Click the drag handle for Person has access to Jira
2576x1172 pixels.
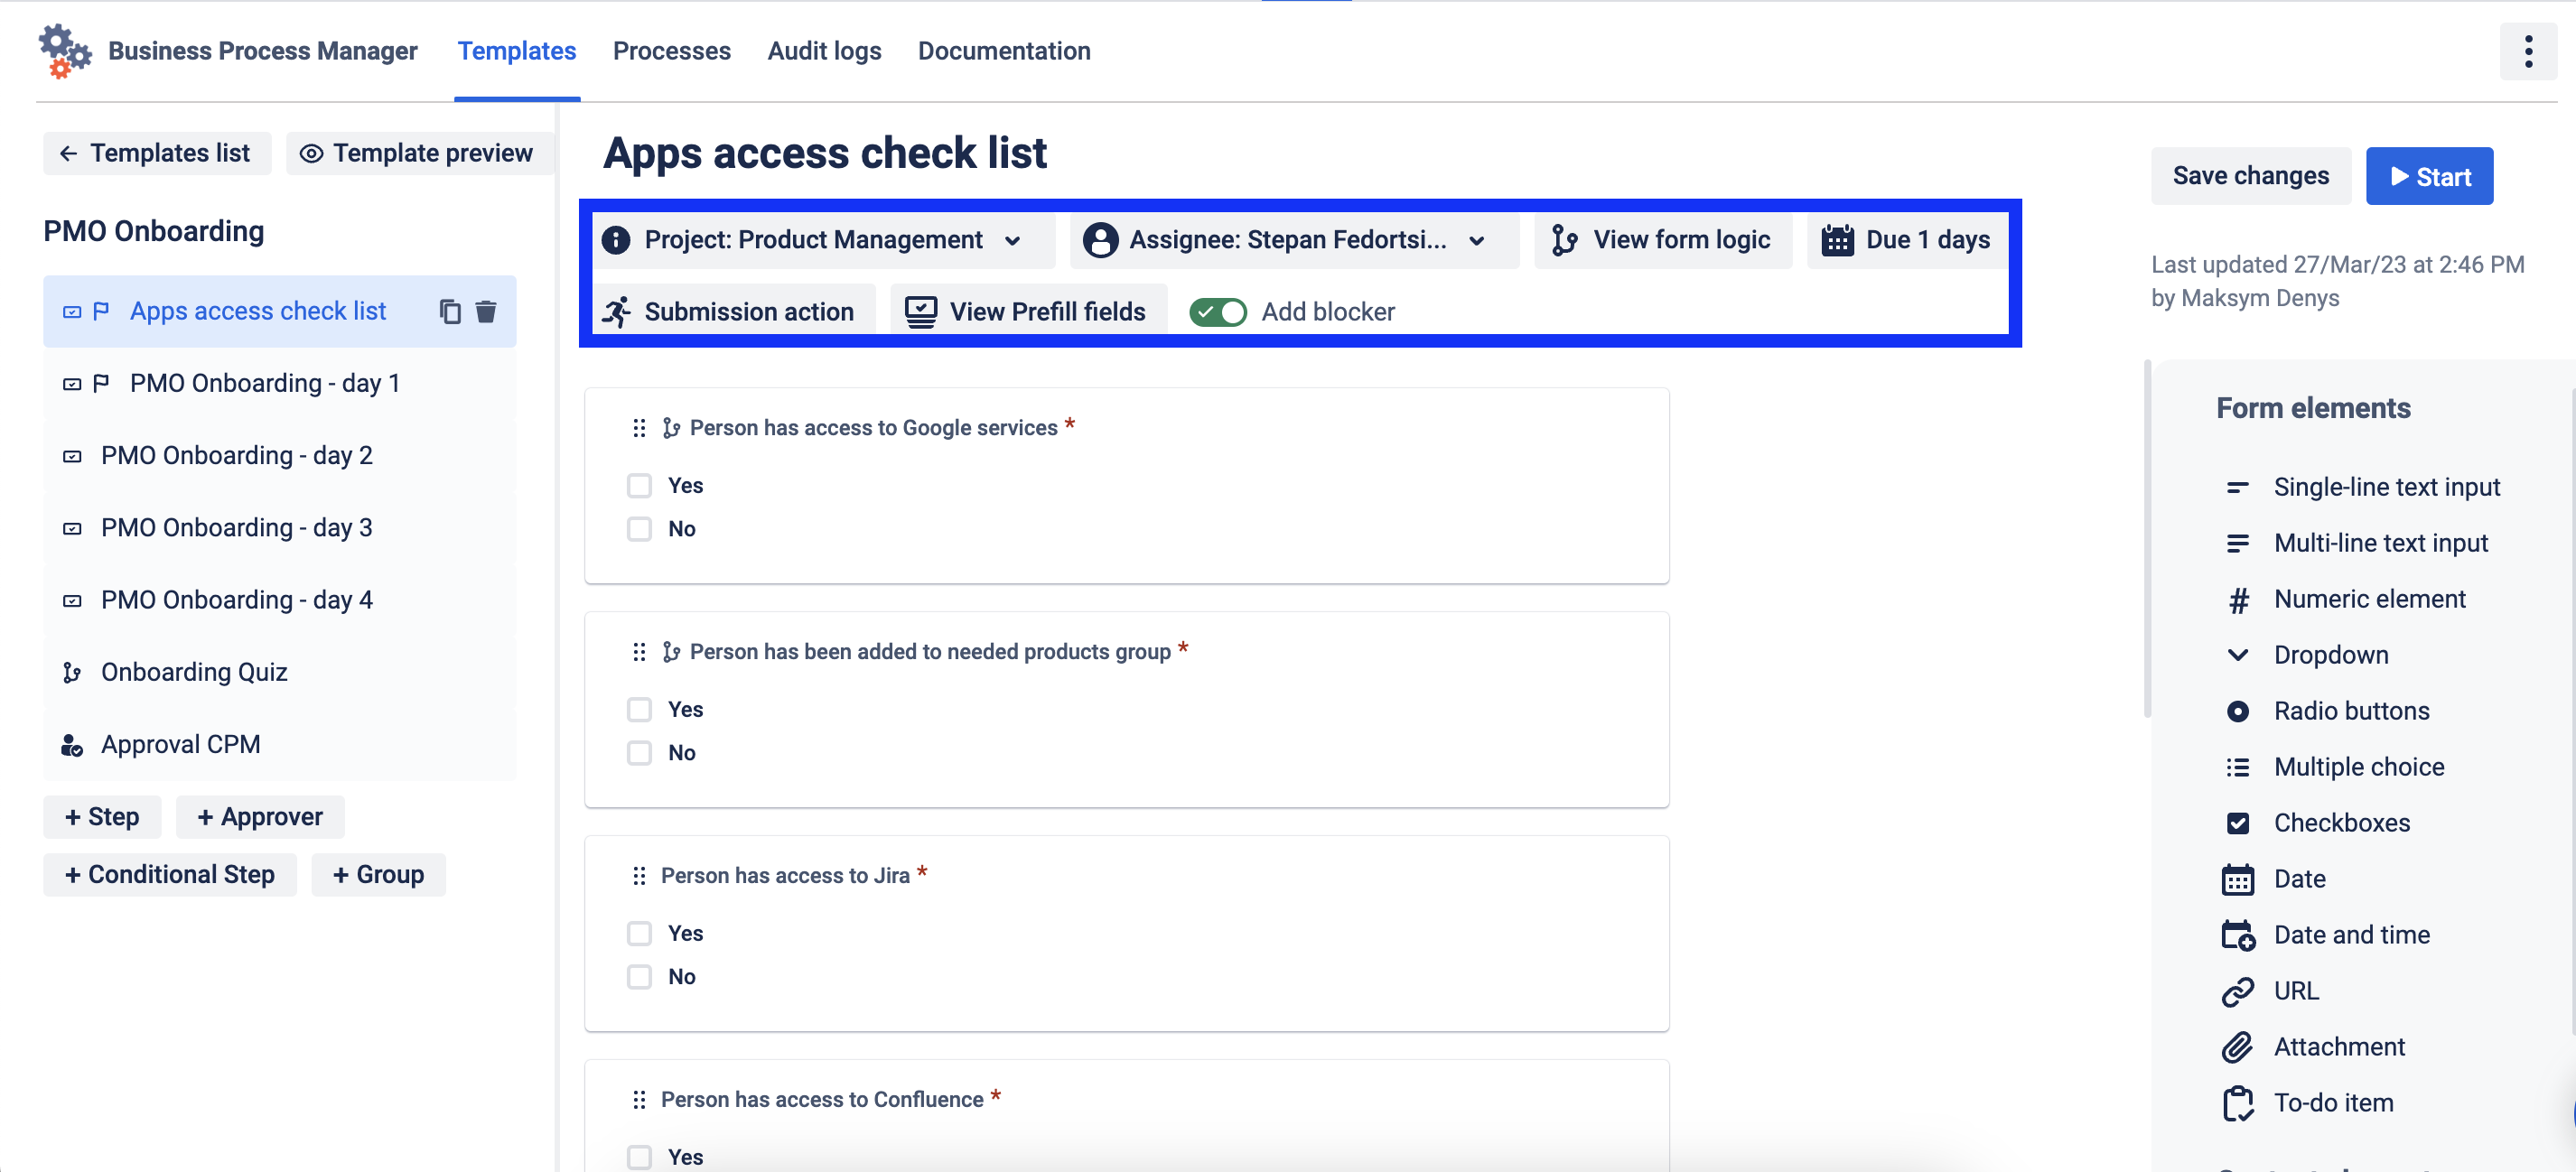[639, 876]
